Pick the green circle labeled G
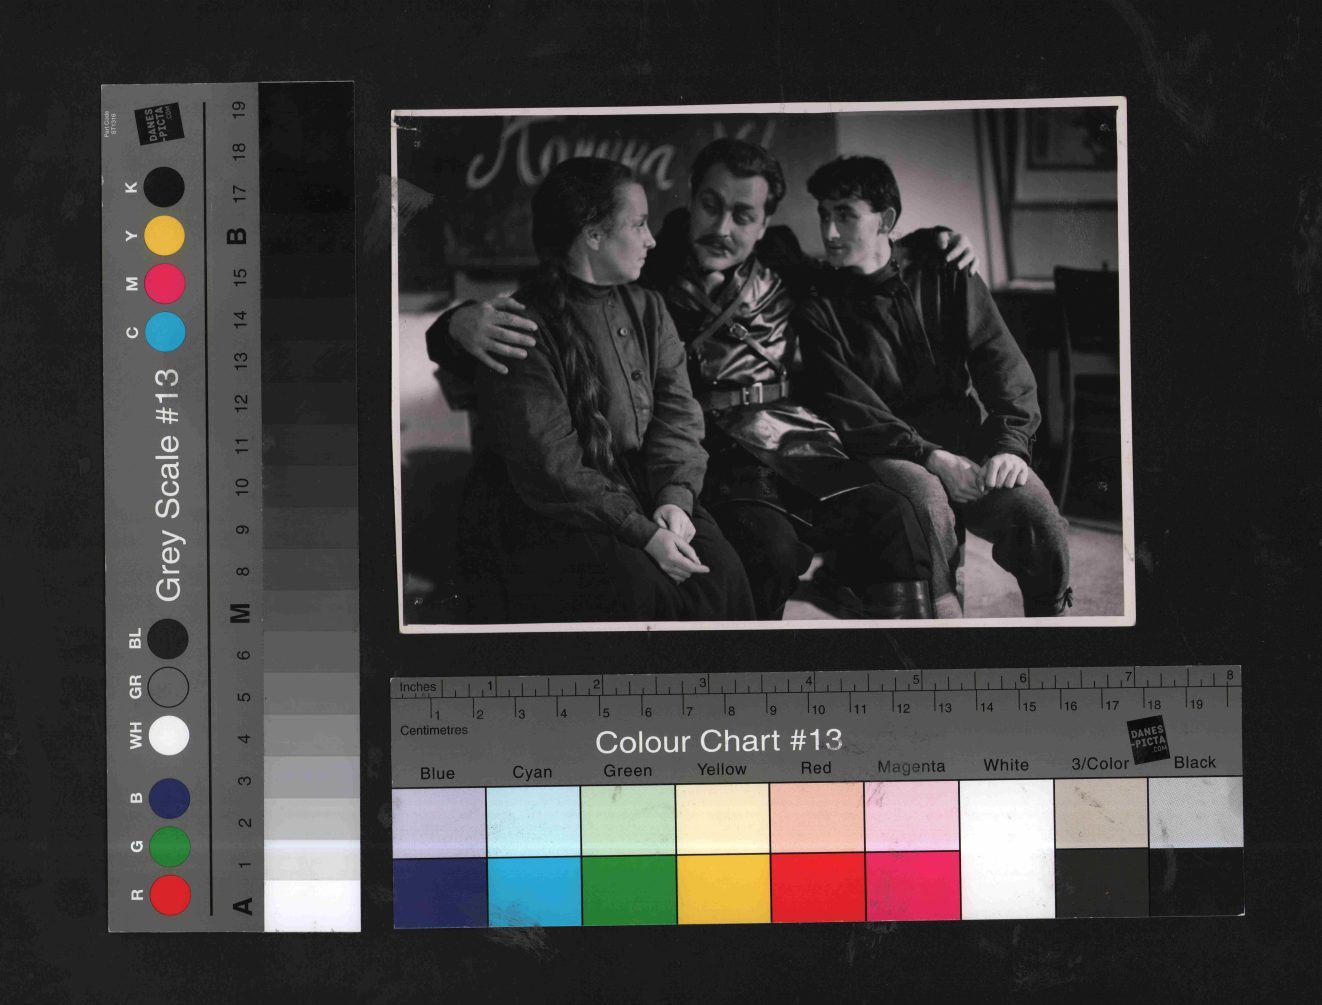Image resolution: width=1322 pixels, height=1005 pixels. click(169, 846)
